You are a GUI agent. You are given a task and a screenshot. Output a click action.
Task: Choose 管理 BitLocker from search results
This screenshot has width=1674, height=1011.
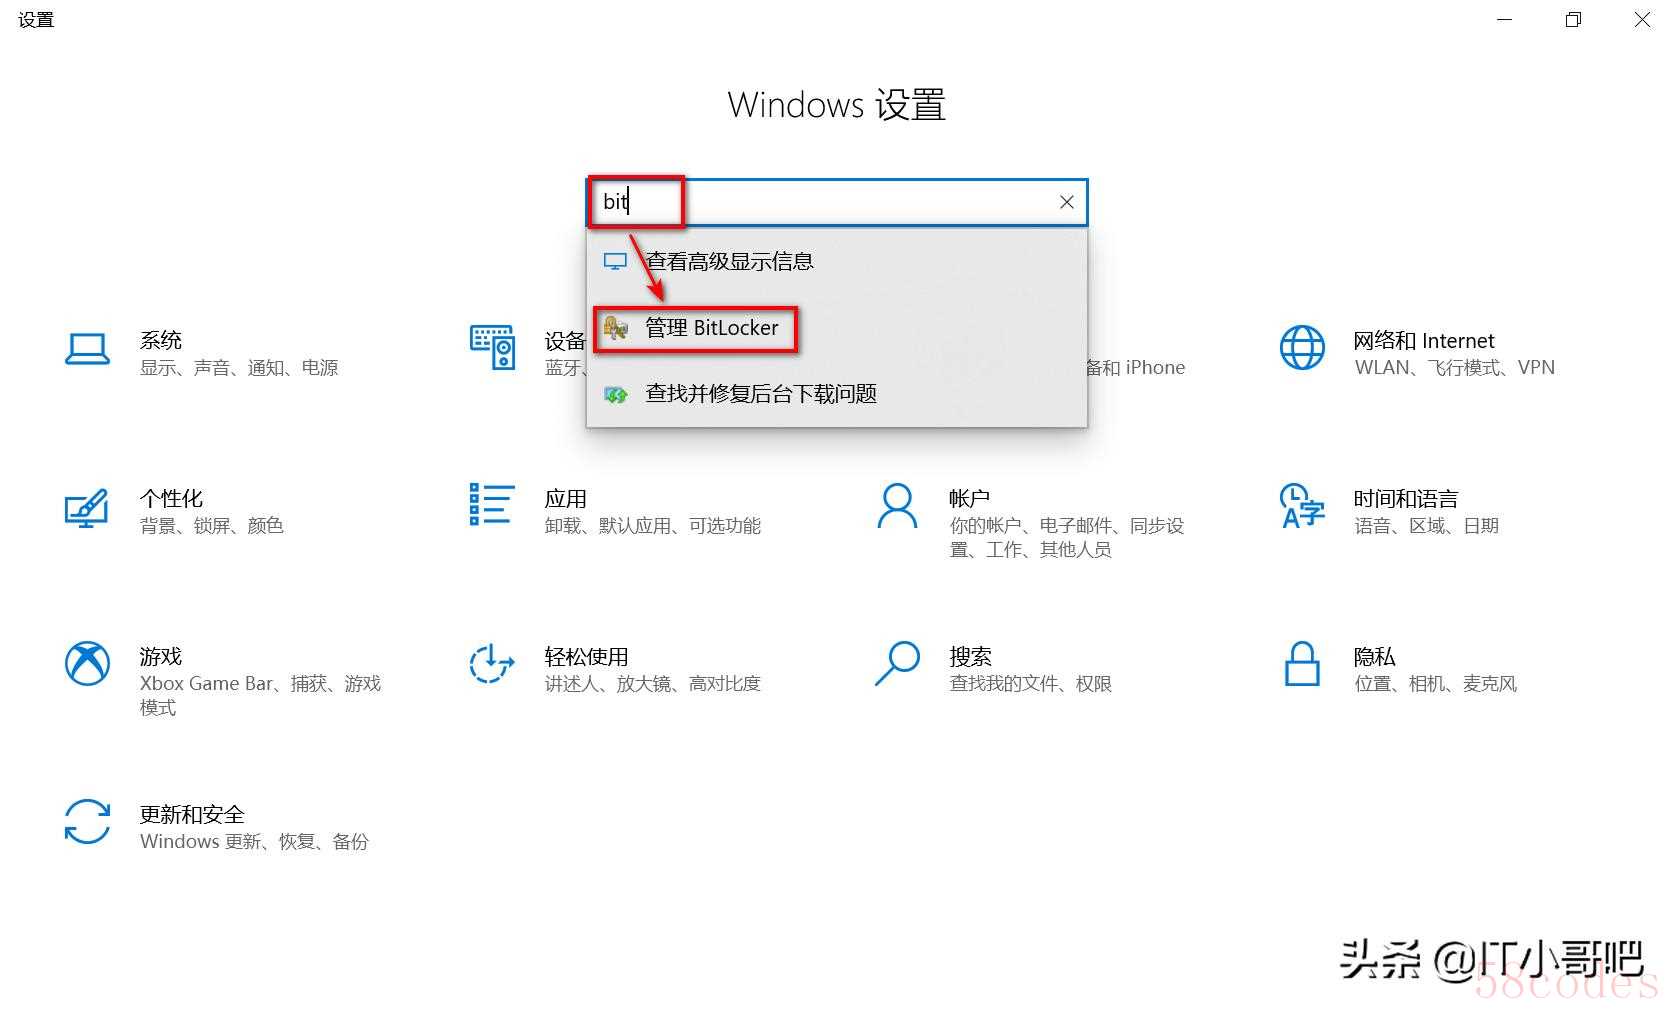837,328
